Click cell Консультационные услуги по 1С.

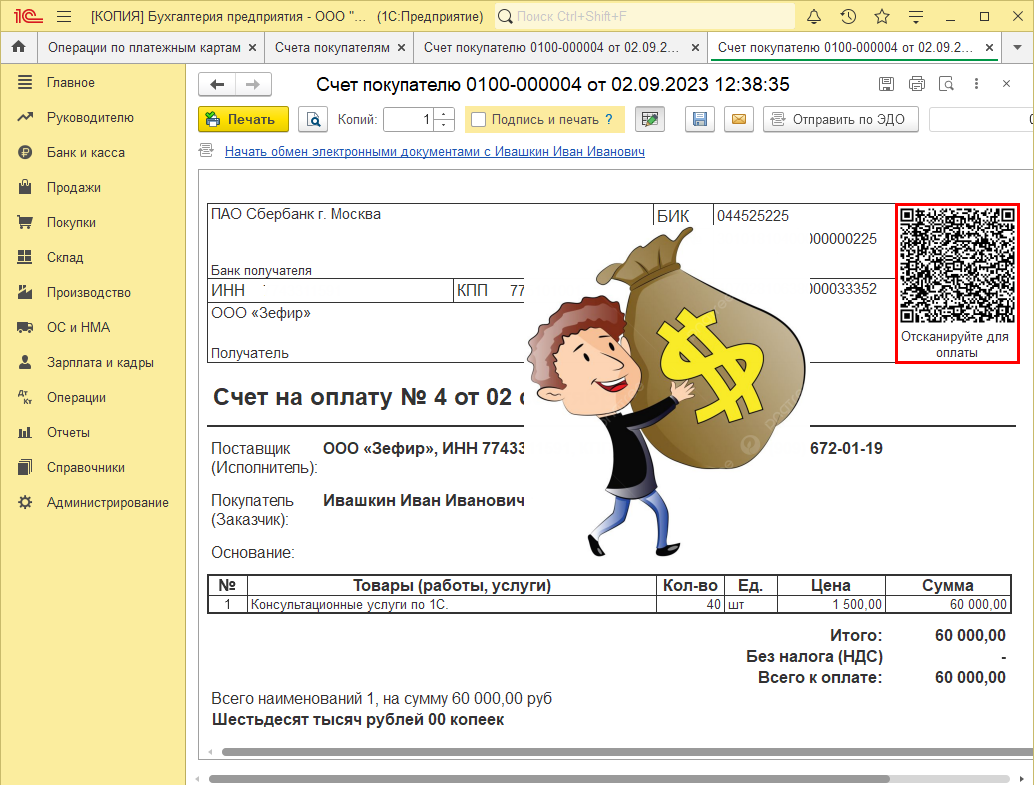click(x=452, y=604)
